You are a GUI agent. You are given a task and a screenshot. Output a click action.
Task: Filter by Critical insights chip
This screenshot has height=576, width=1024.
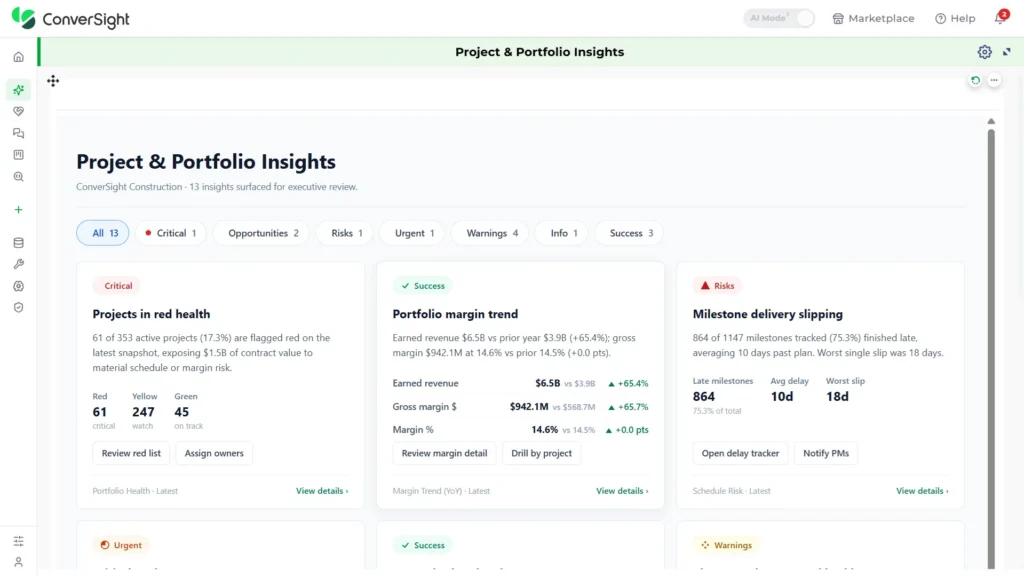point(170,233)
